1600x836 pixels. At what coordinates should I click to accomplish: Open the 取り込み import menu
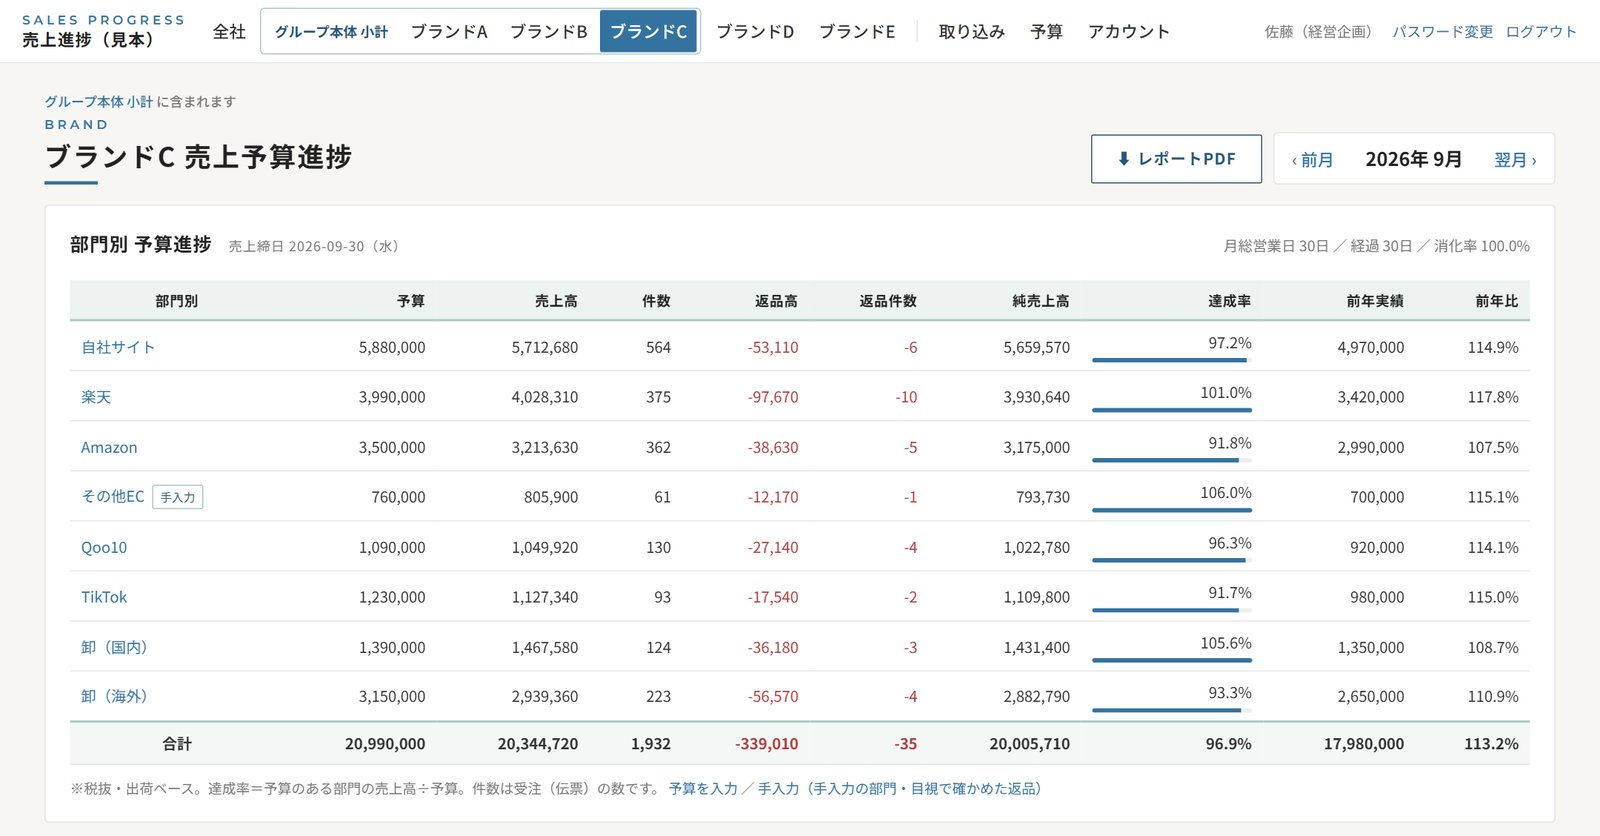972,32
